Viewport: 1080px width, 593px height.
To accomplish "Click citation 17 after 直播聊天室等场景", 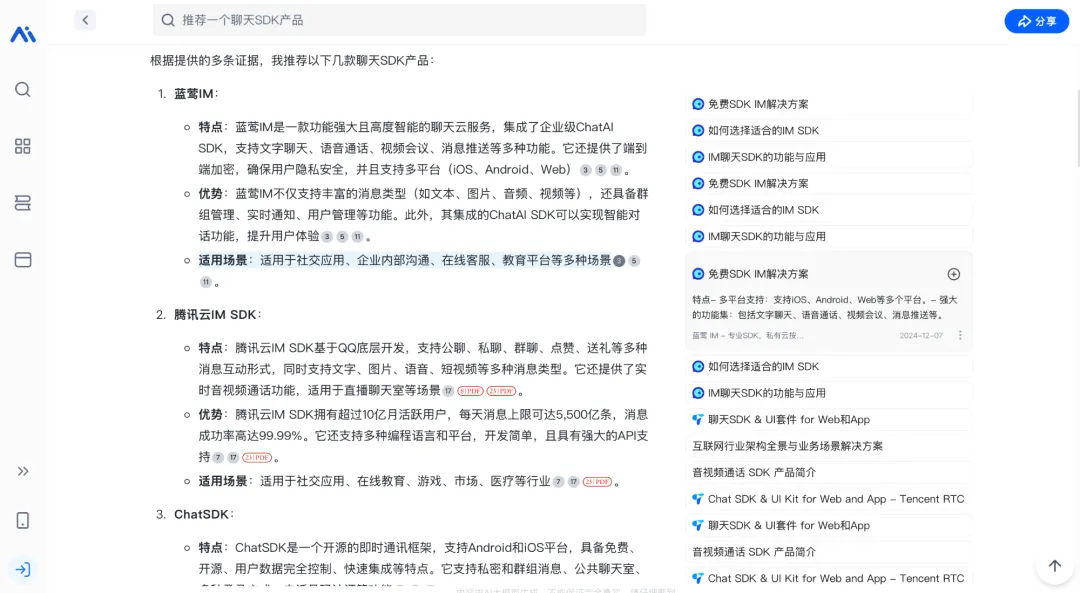I will (x=448, y=391).
